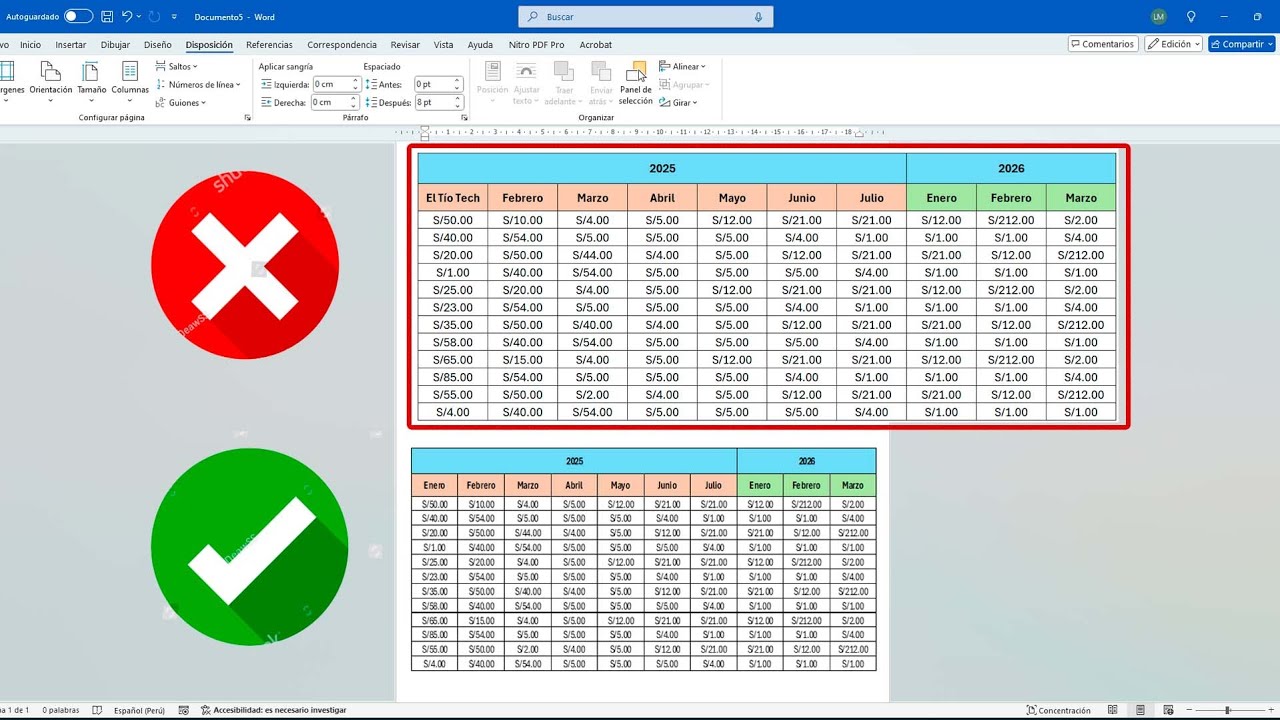Click the accessibility status message
1280x720 pixels.
272,710
